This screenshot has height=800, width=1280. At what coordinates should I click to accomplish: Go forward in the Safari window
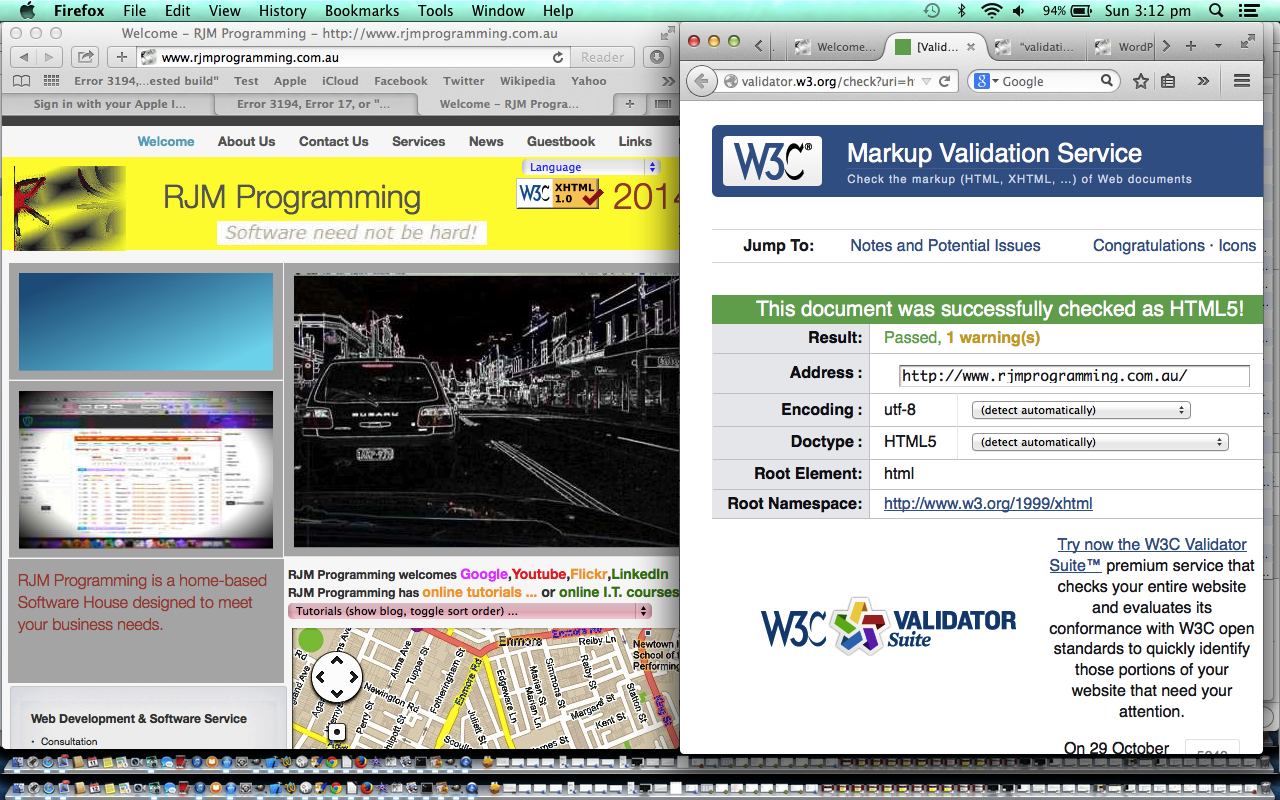tap(49, 57)
